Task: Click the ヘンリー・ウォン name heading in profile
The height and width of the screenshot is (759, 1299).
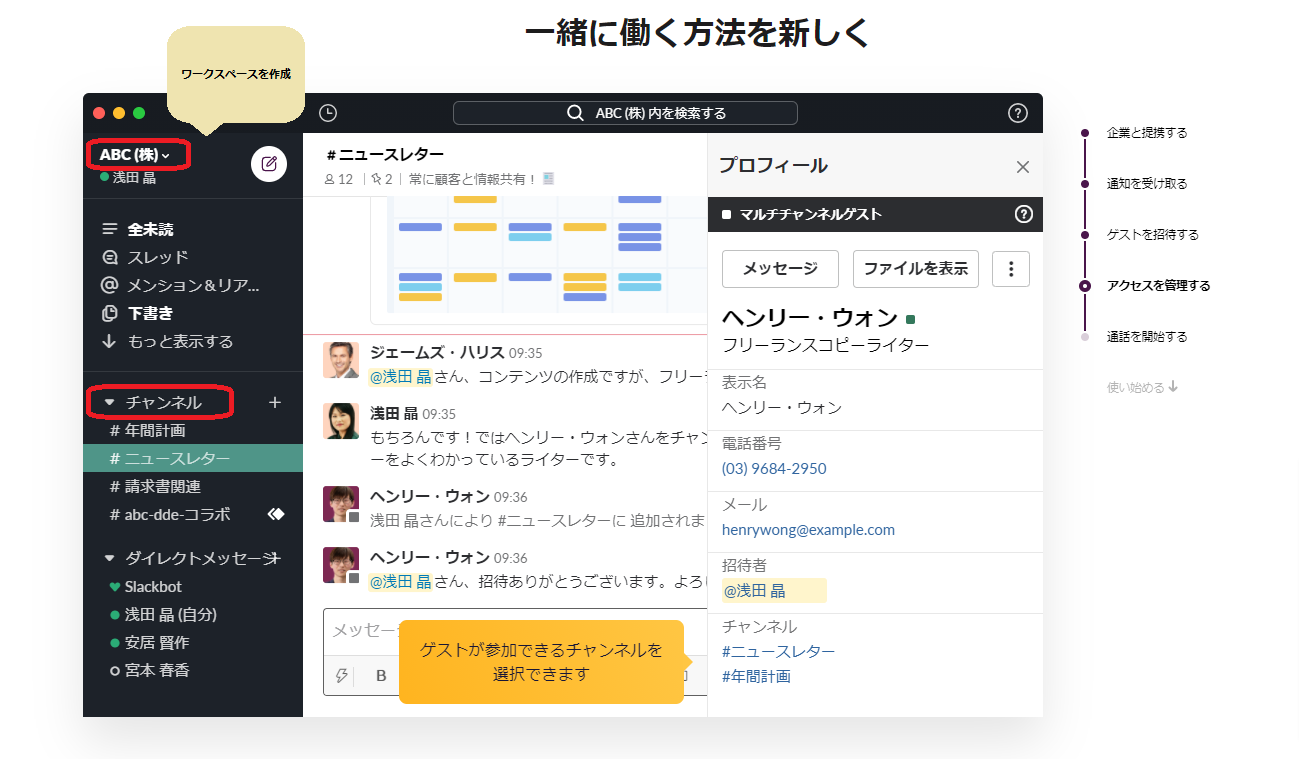Action: (810, 318)
